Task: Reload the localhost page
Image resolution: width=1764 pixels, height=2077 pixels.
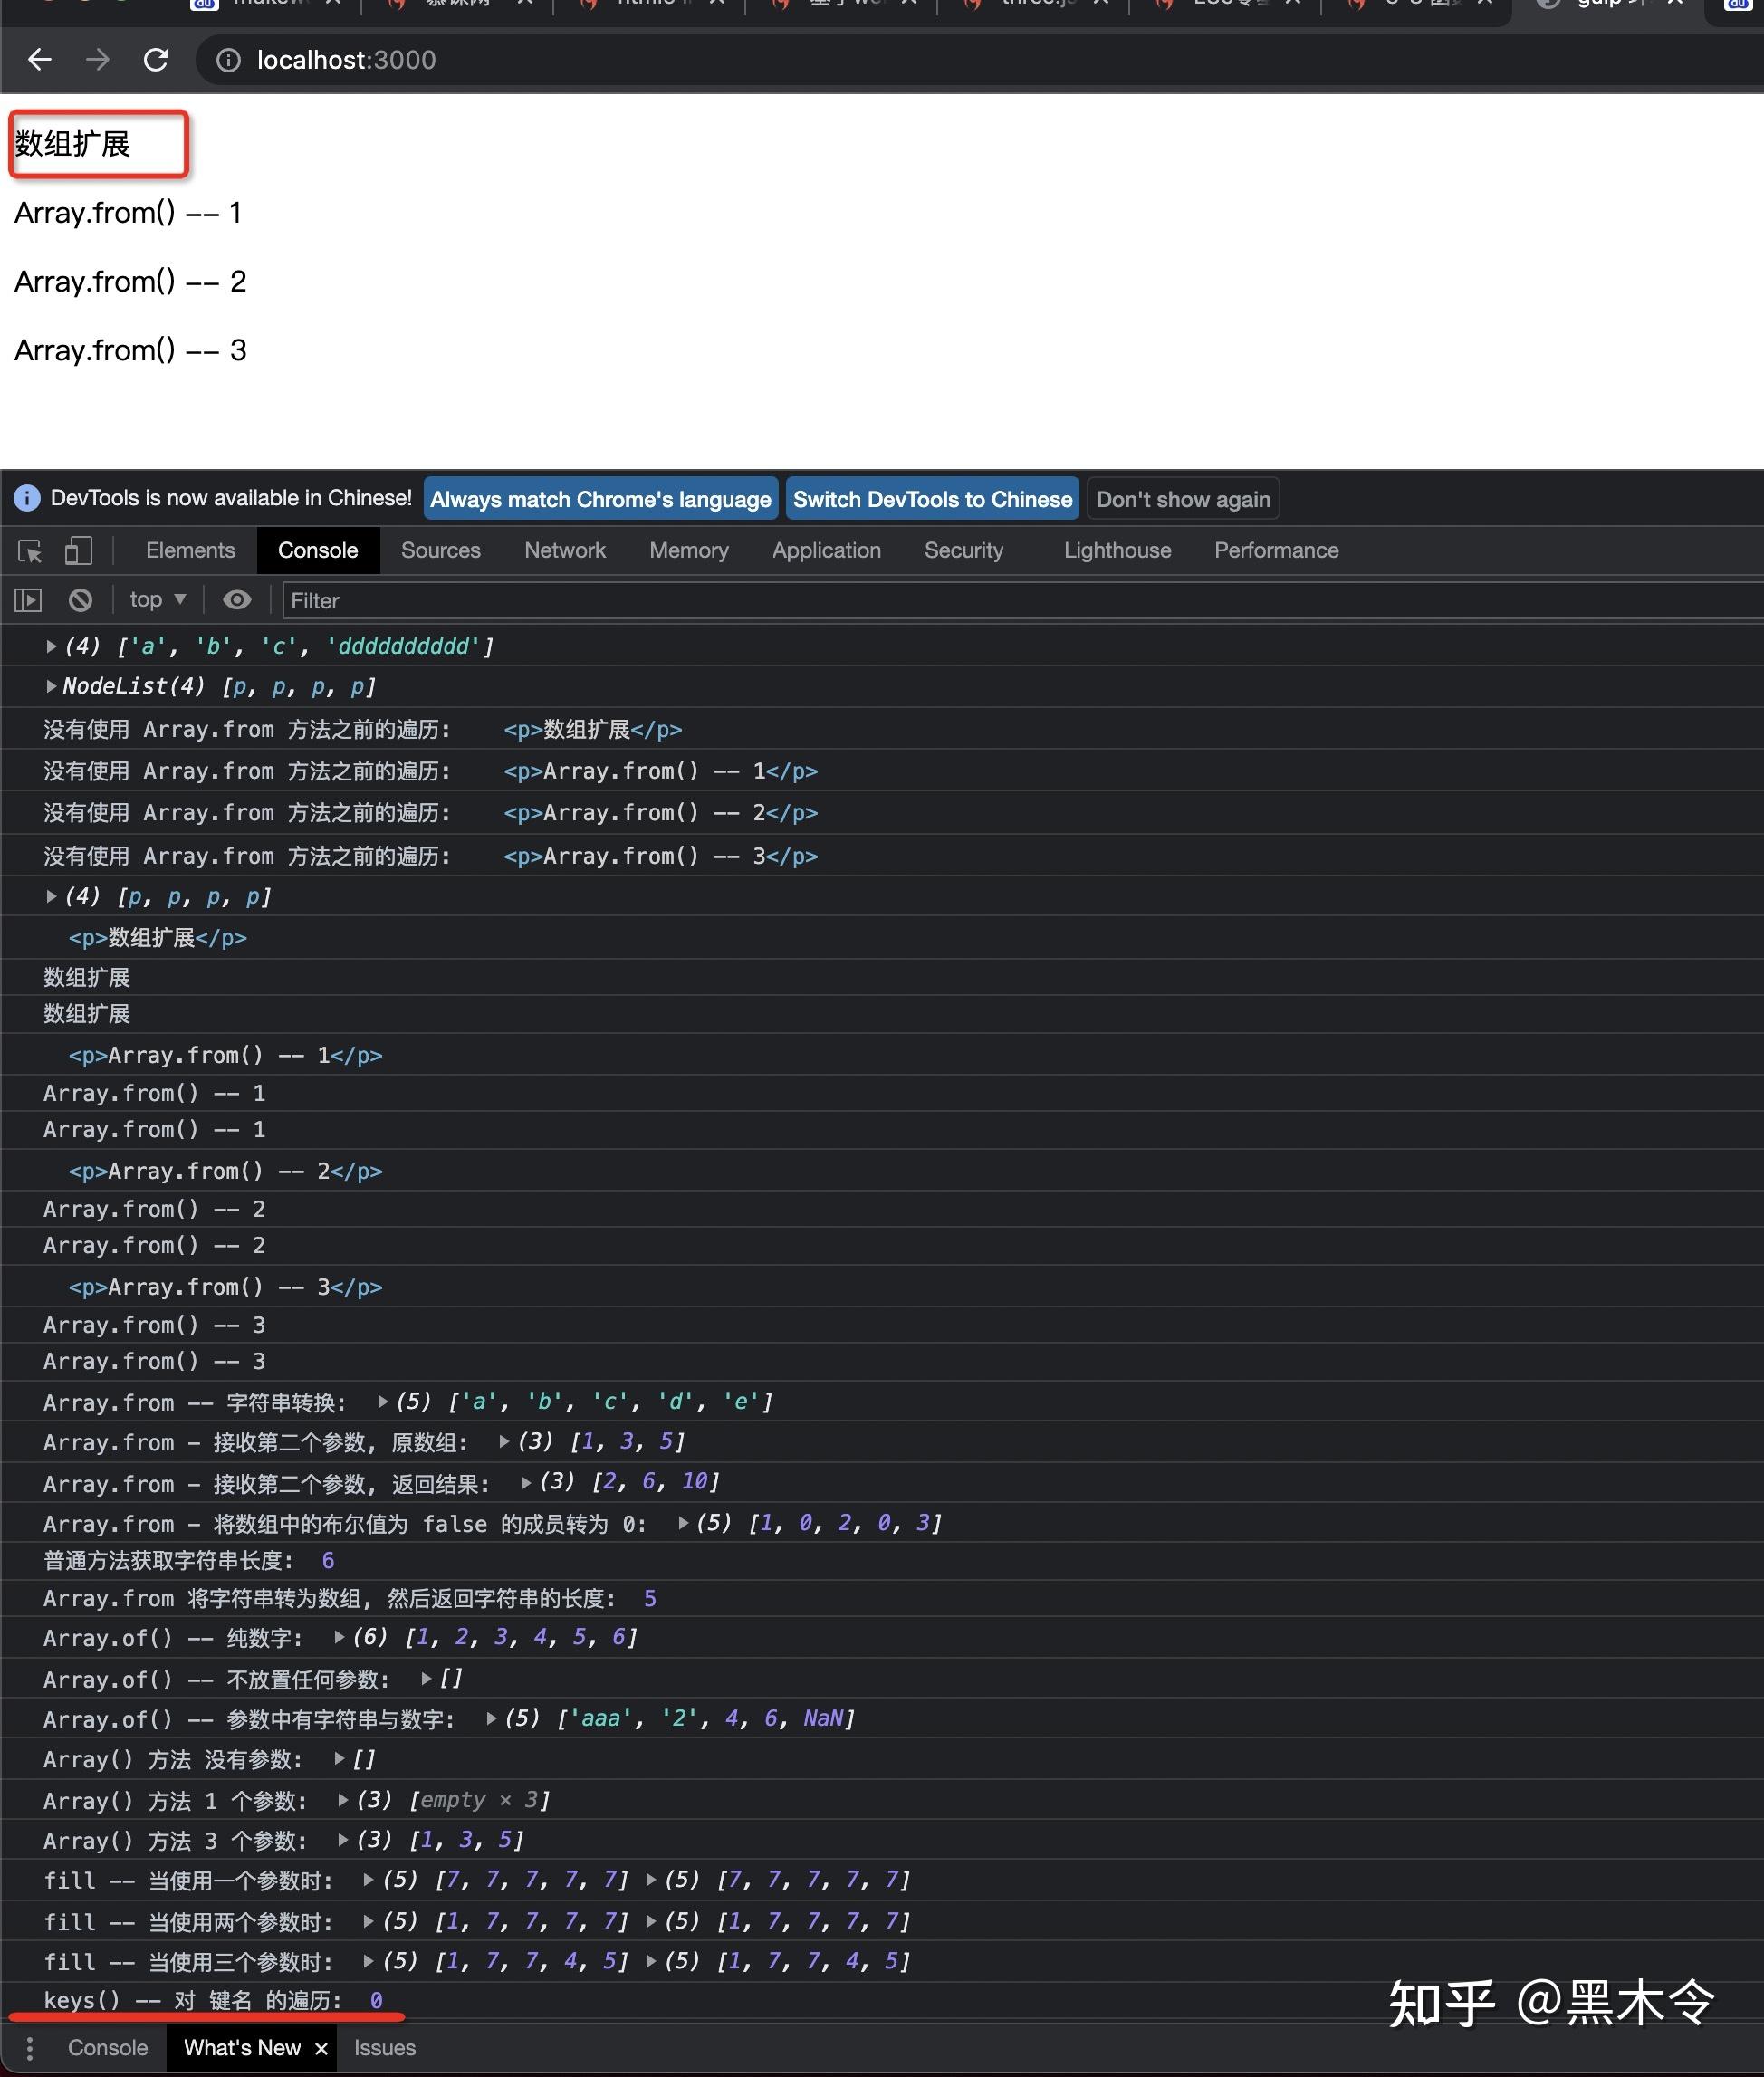Action: point(156,60)
